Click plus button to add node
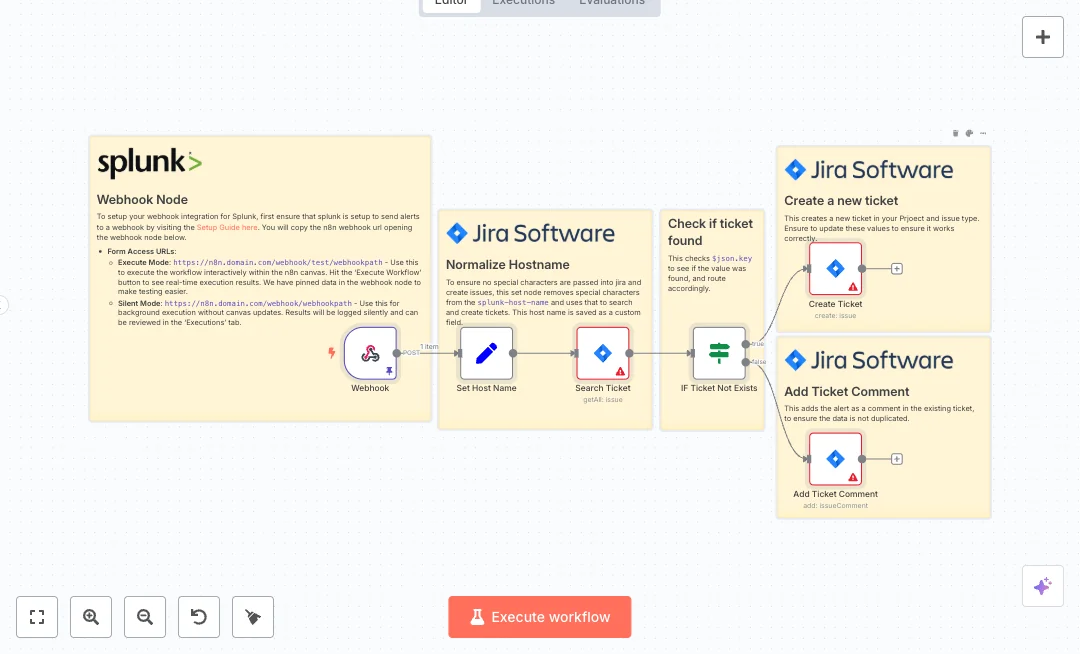The width and height of the screenshot is (1080, 654). 1042,37
